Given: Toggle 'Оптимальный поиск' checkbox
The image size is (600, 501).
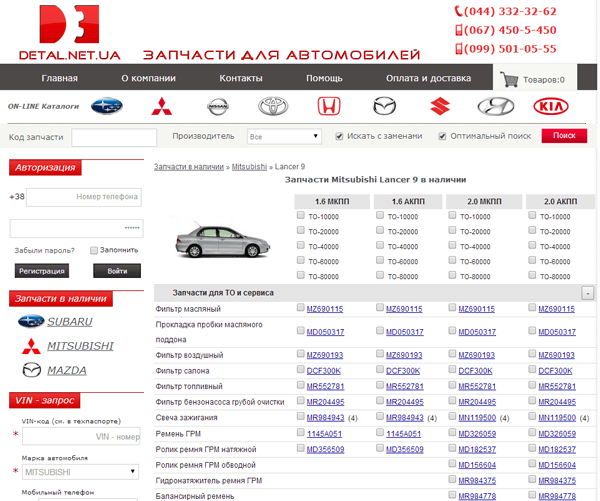Looking at the screenshot, I should pos(442,136).
